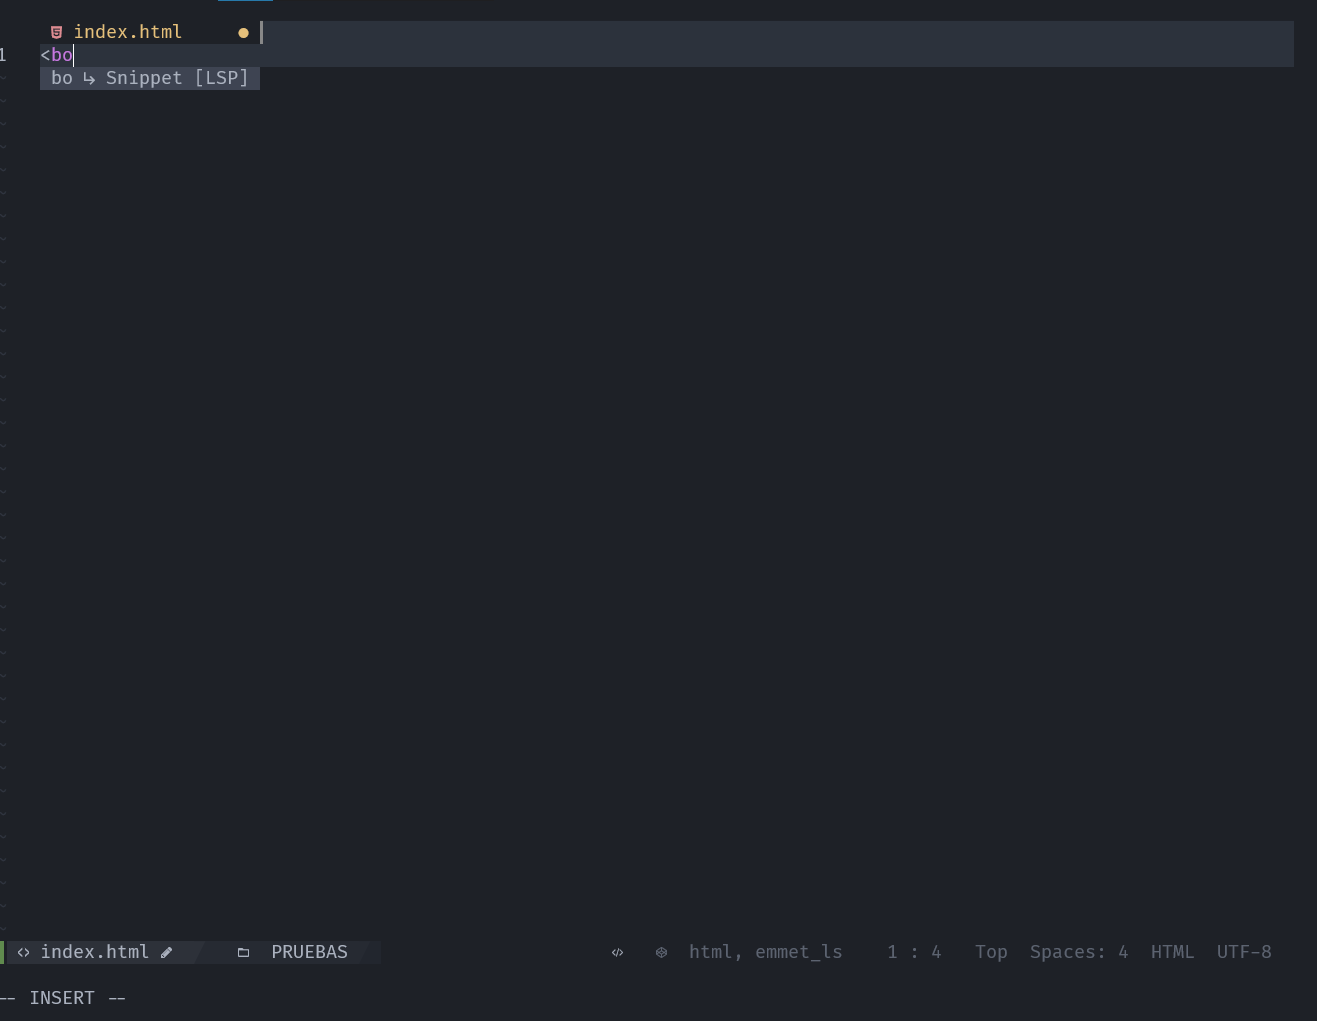
Task: Click the UTF-8 encoding indicator
Action: point(1244,952)
